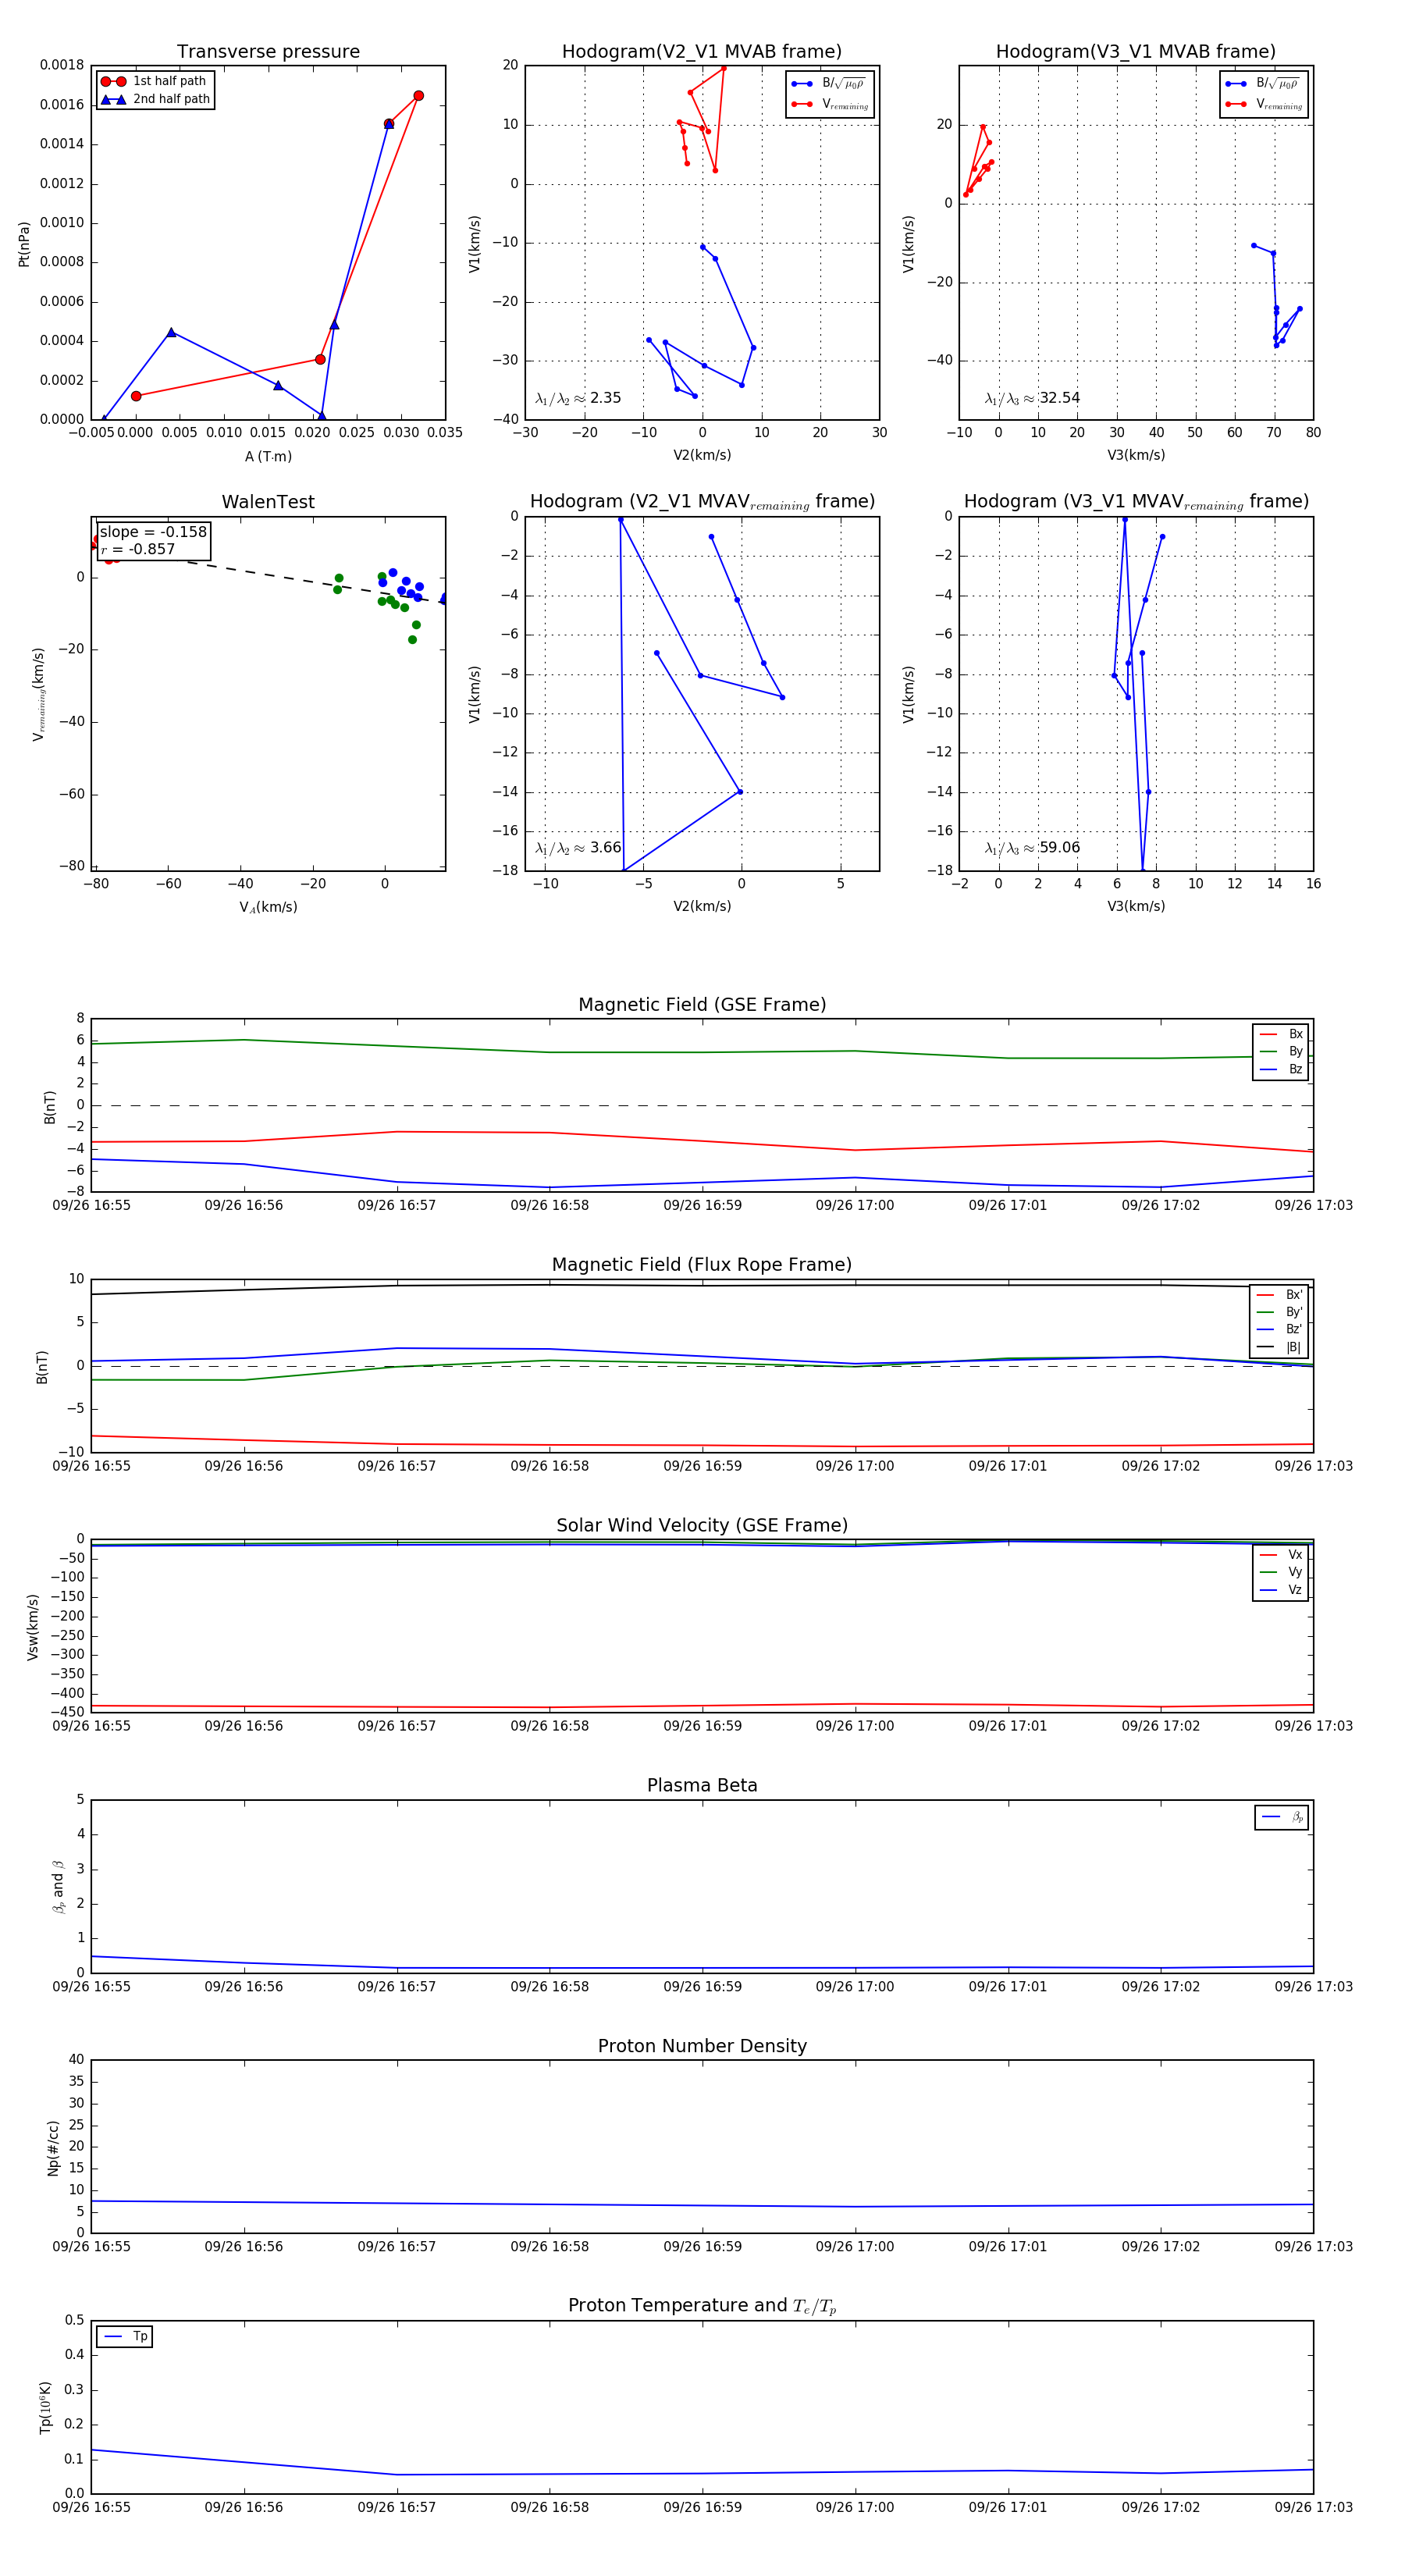Screen dimensions: 1405x2576
Task: Select the Bz legend entry in GSE plot
Action: [1281, 1069]
